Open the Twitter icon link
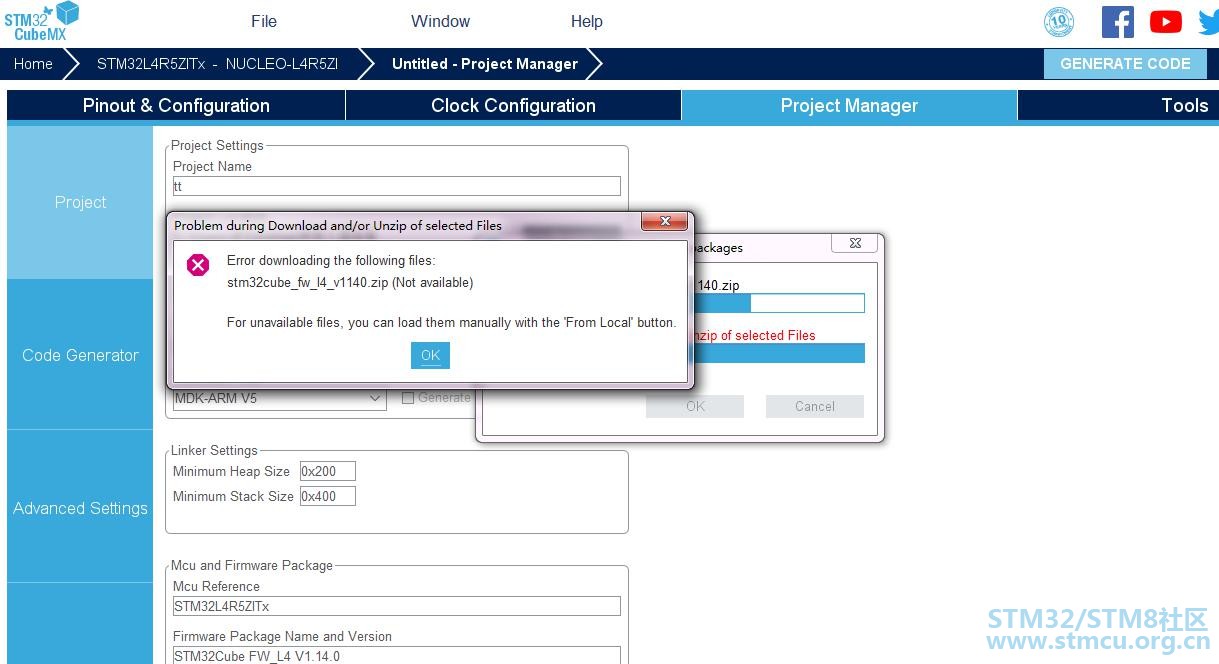 point(1209,22)
